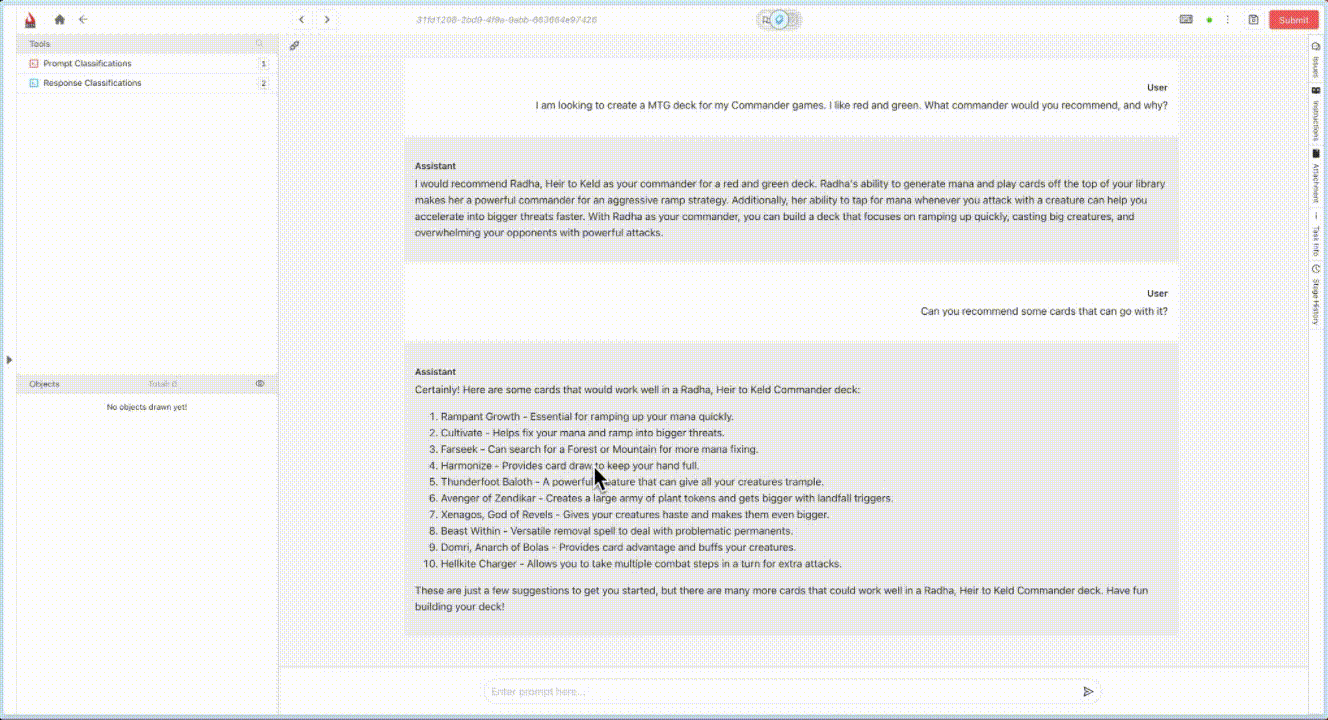Go to previous item with left chevron
The width and height of the screenshot is (1328, 720).
[302, 19]
